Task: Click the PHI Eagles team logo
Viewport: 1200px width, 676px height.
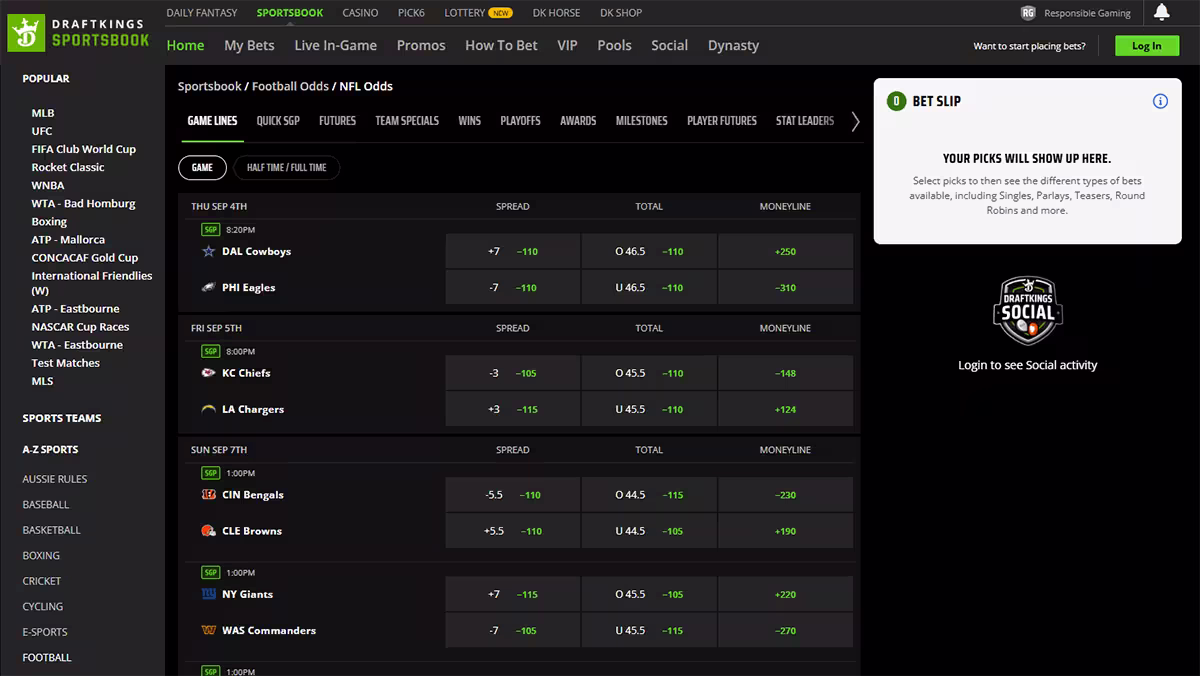Action: point(208,287)
